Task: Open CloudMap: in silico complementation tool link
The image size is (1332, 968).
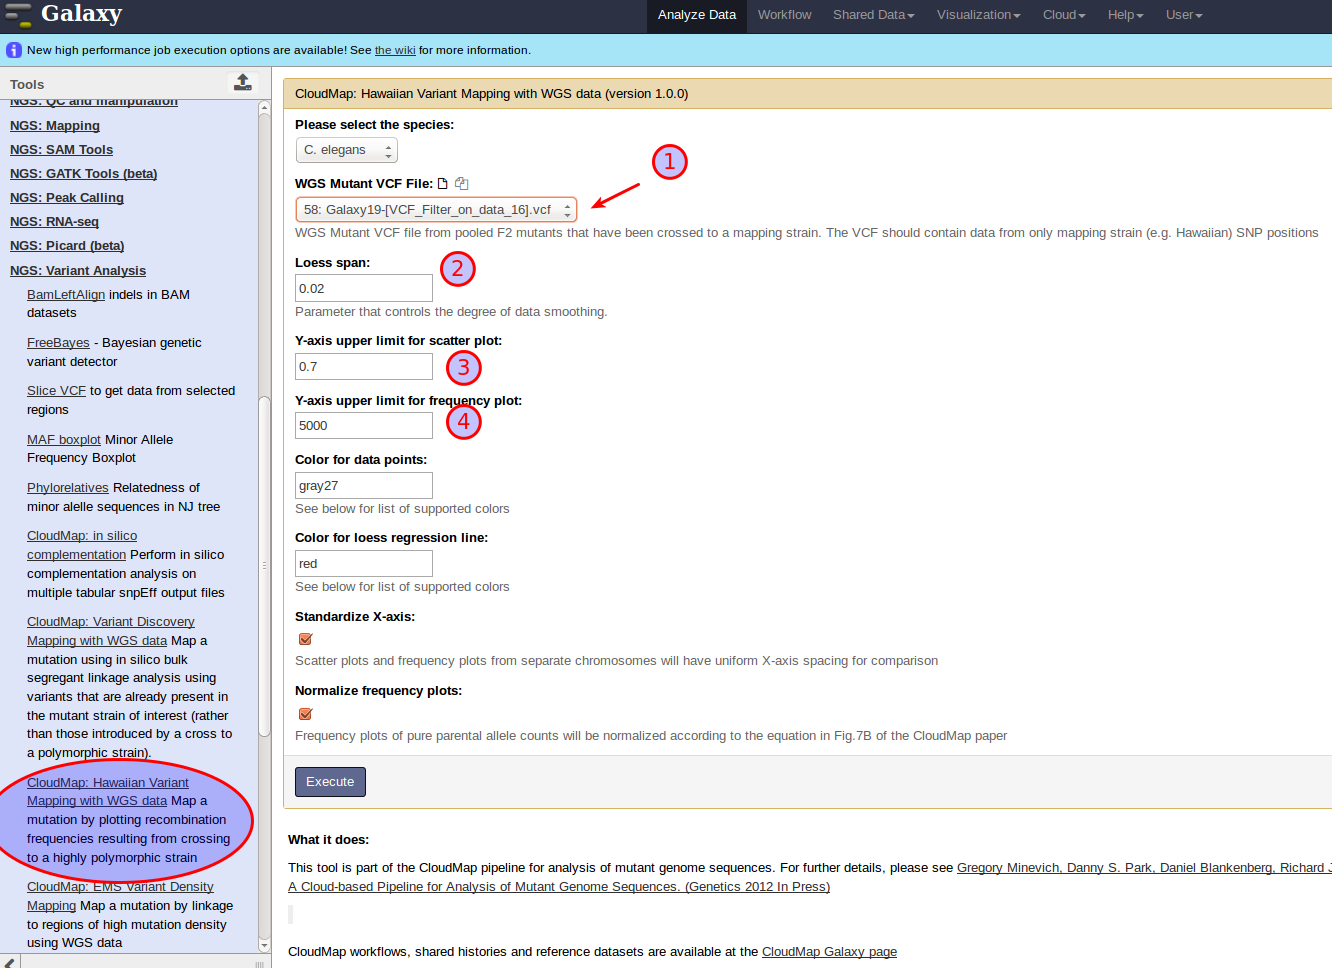Action: 82,545
